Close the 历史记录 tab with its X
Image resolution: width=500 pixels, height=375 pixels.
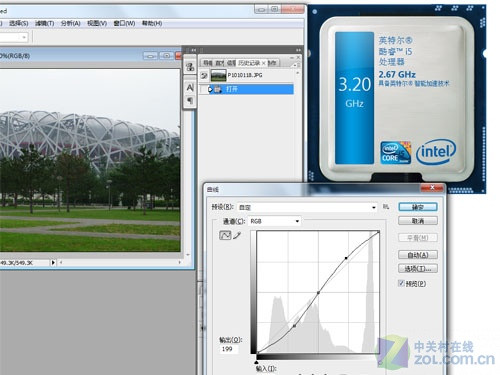[x=263, y=63]
